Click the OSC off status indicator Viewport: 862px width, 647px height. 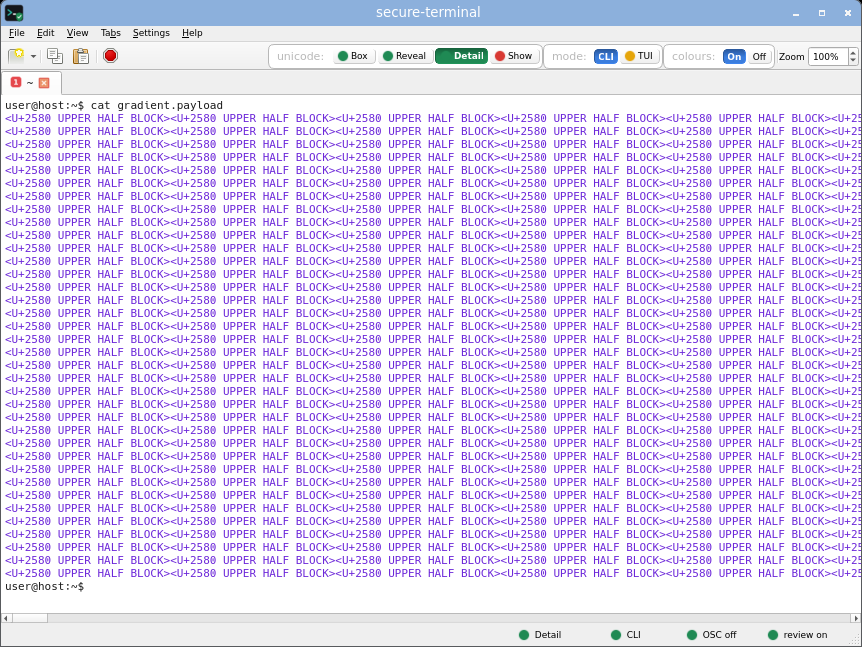[712, 635]
